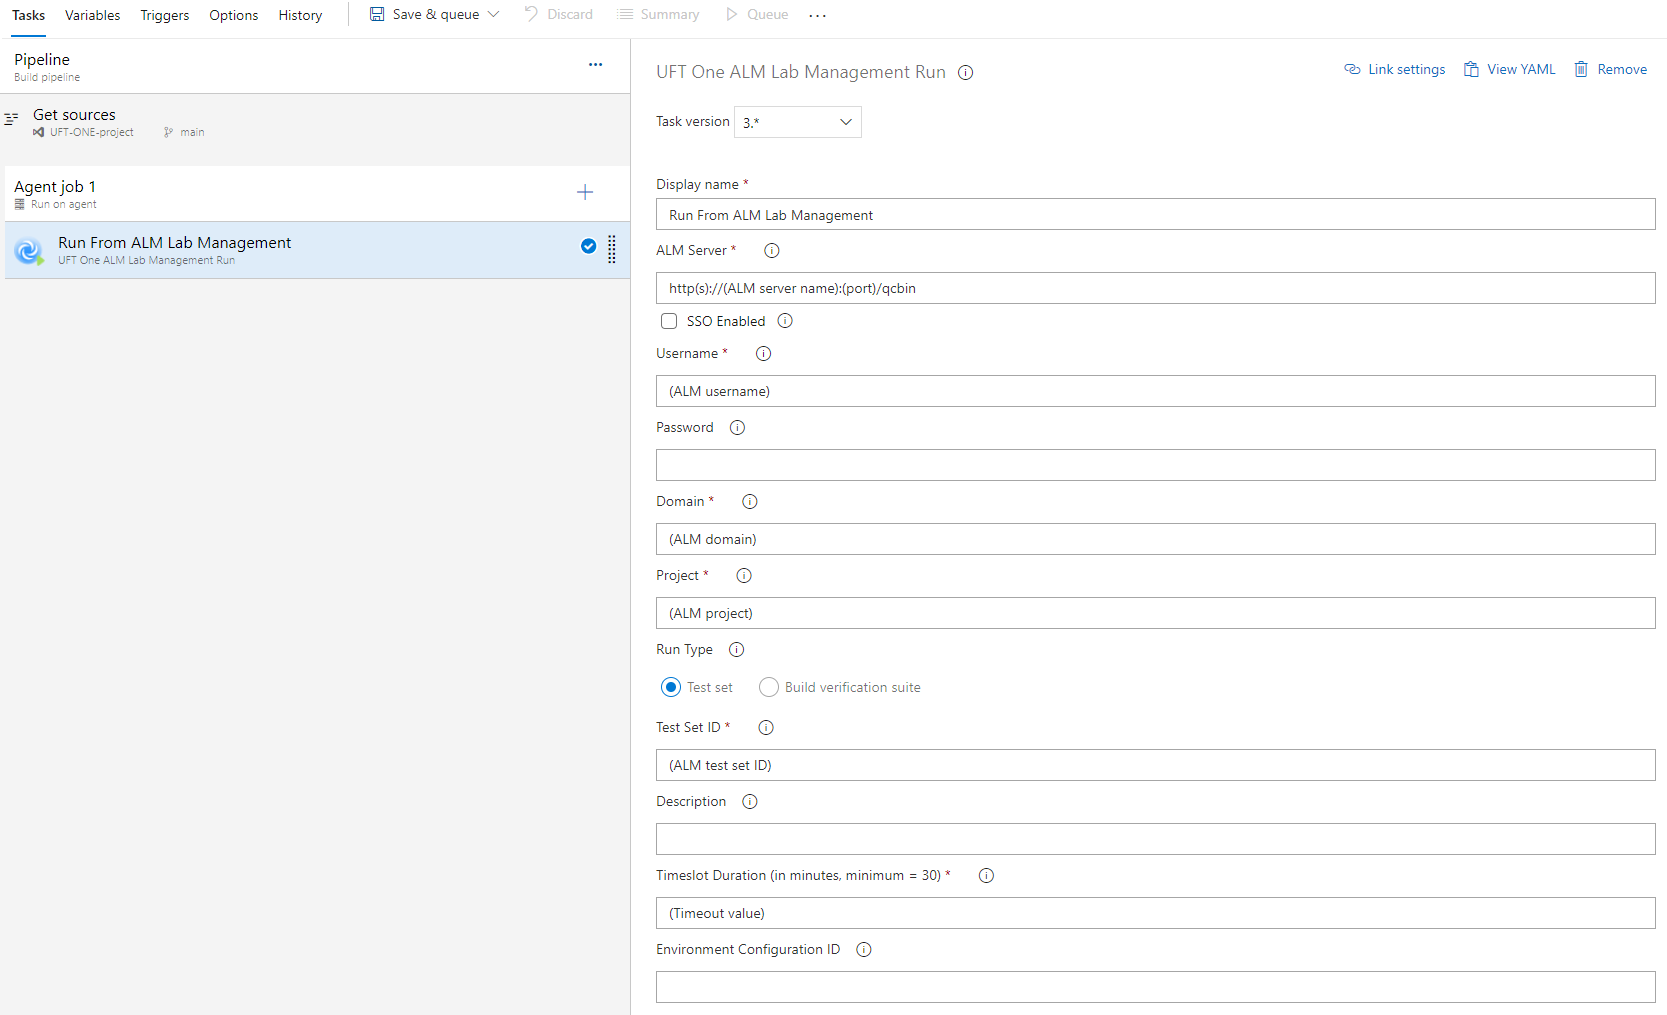Click the info icon next to Run Type
Screen dimensions: 1667x1015
736,650
